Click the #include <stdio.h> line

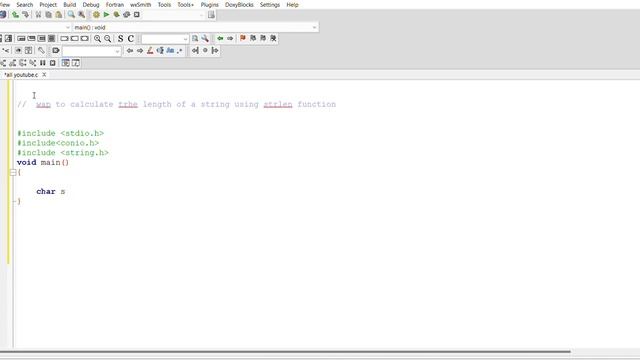pyautogui.click(x=60, y=133)
